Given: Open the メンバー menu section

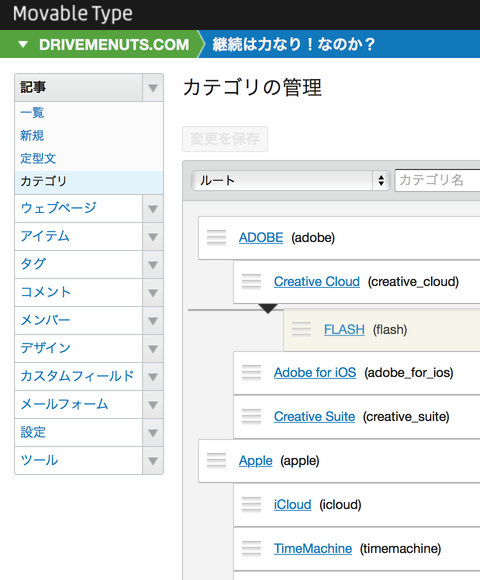Looking at the screenshot, I should point(78,320).
